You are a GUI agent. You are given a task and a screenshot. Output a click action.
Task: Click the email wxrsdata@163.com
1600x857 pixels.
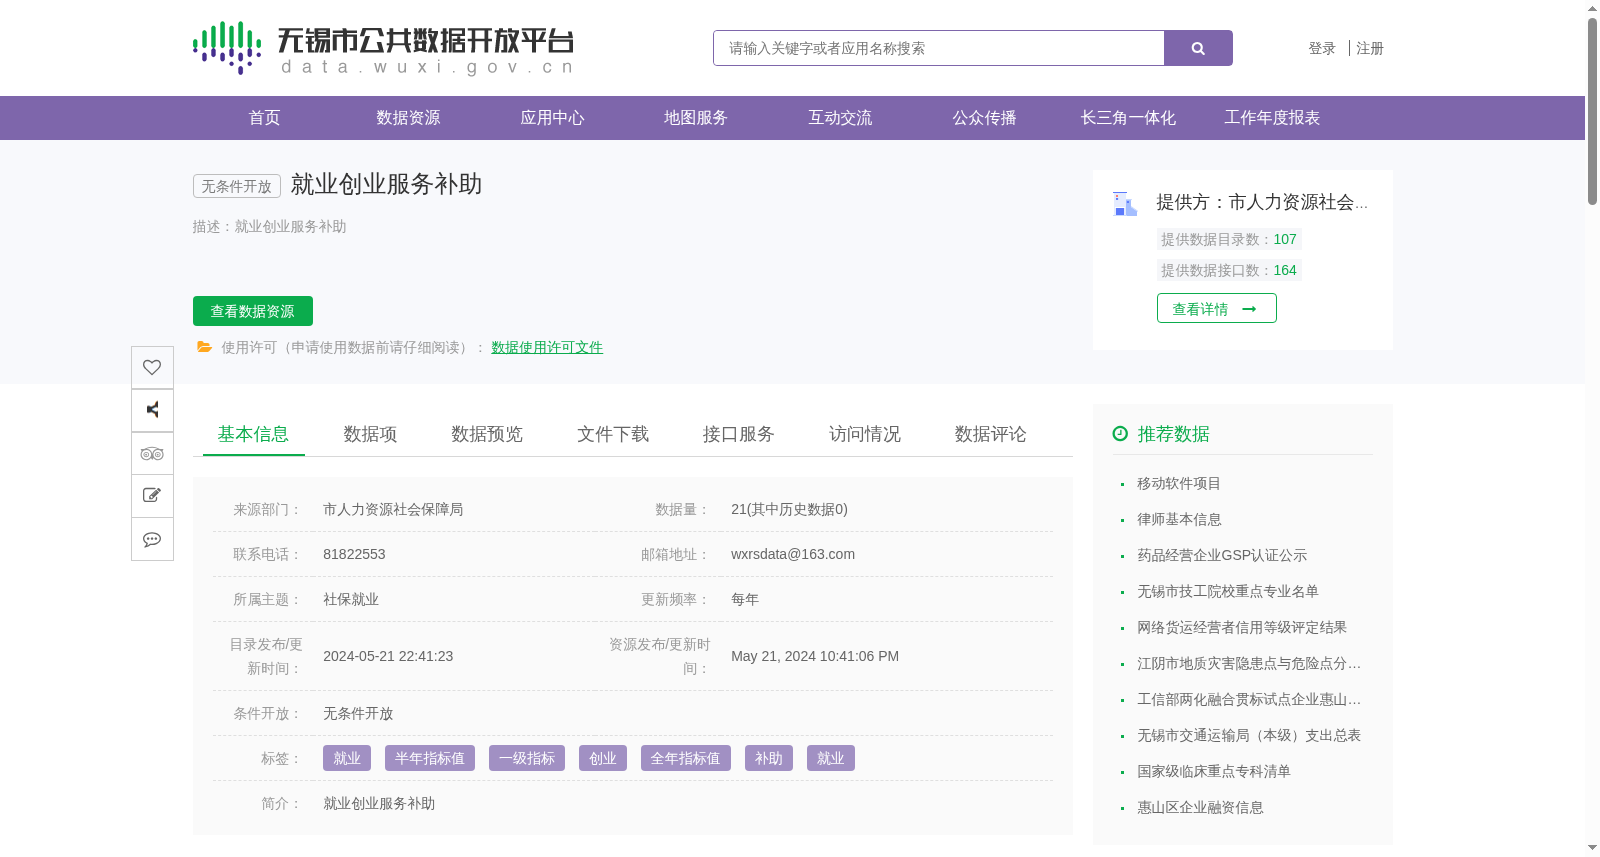click(x=793, y=554)
